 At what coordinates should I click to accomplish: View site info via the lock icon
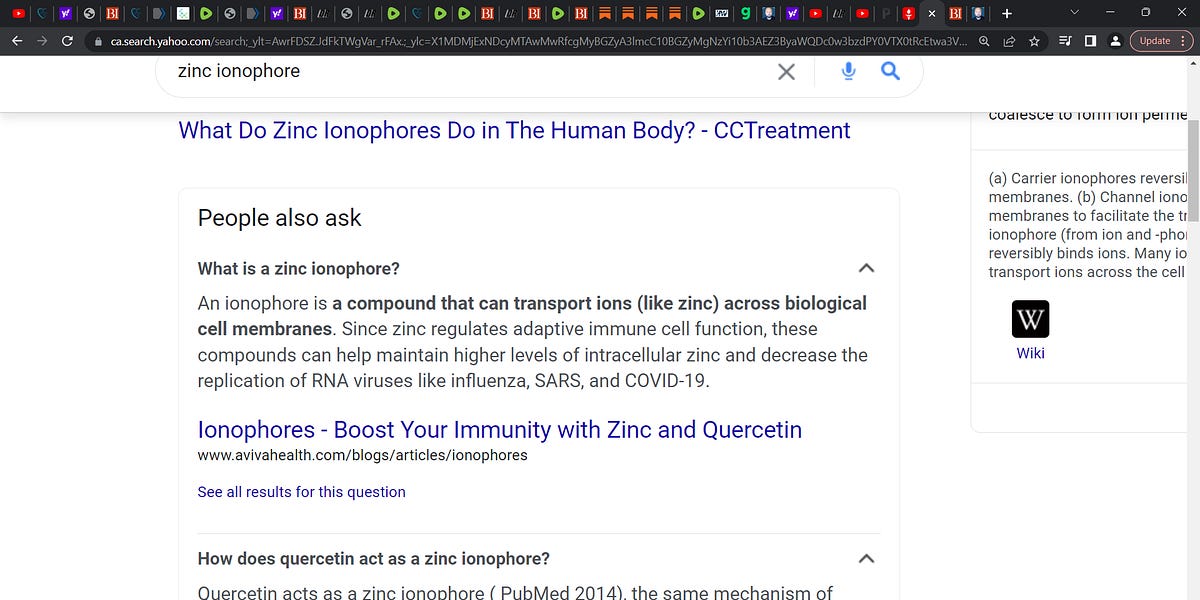pos(97,42)
